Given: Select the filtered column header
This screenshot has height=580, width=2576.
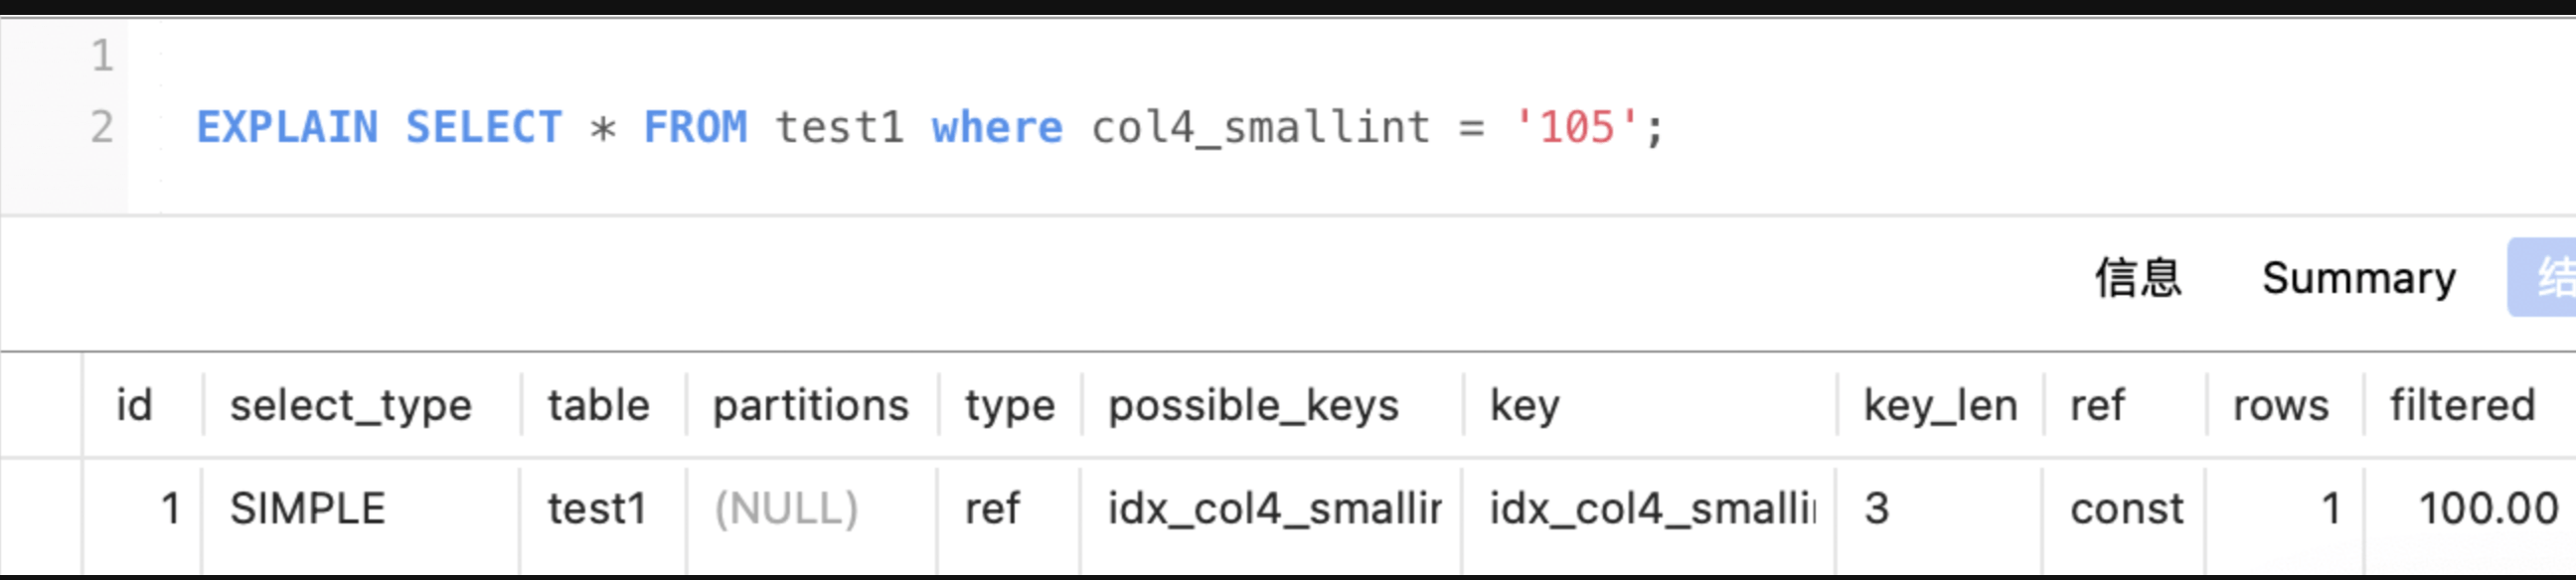Looking at the screenshot, I should pos(2462,406).
